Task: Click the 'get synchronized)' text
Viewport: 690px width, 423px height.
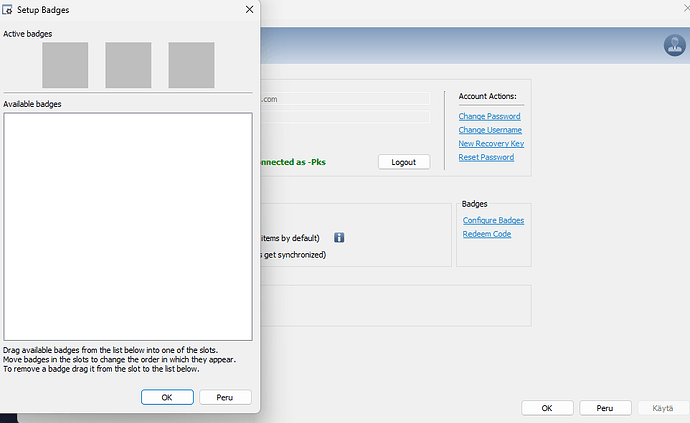Action: 294,255
